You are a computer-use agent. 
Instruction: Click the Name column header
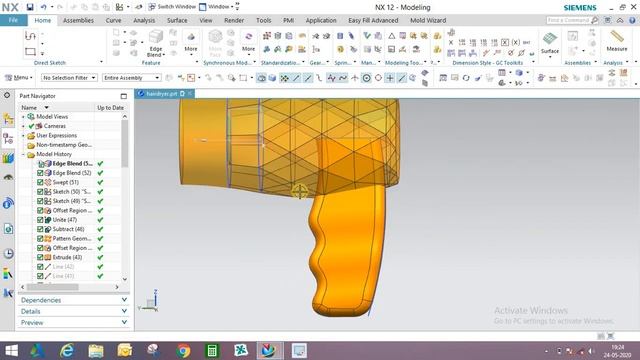pos(29,107)
